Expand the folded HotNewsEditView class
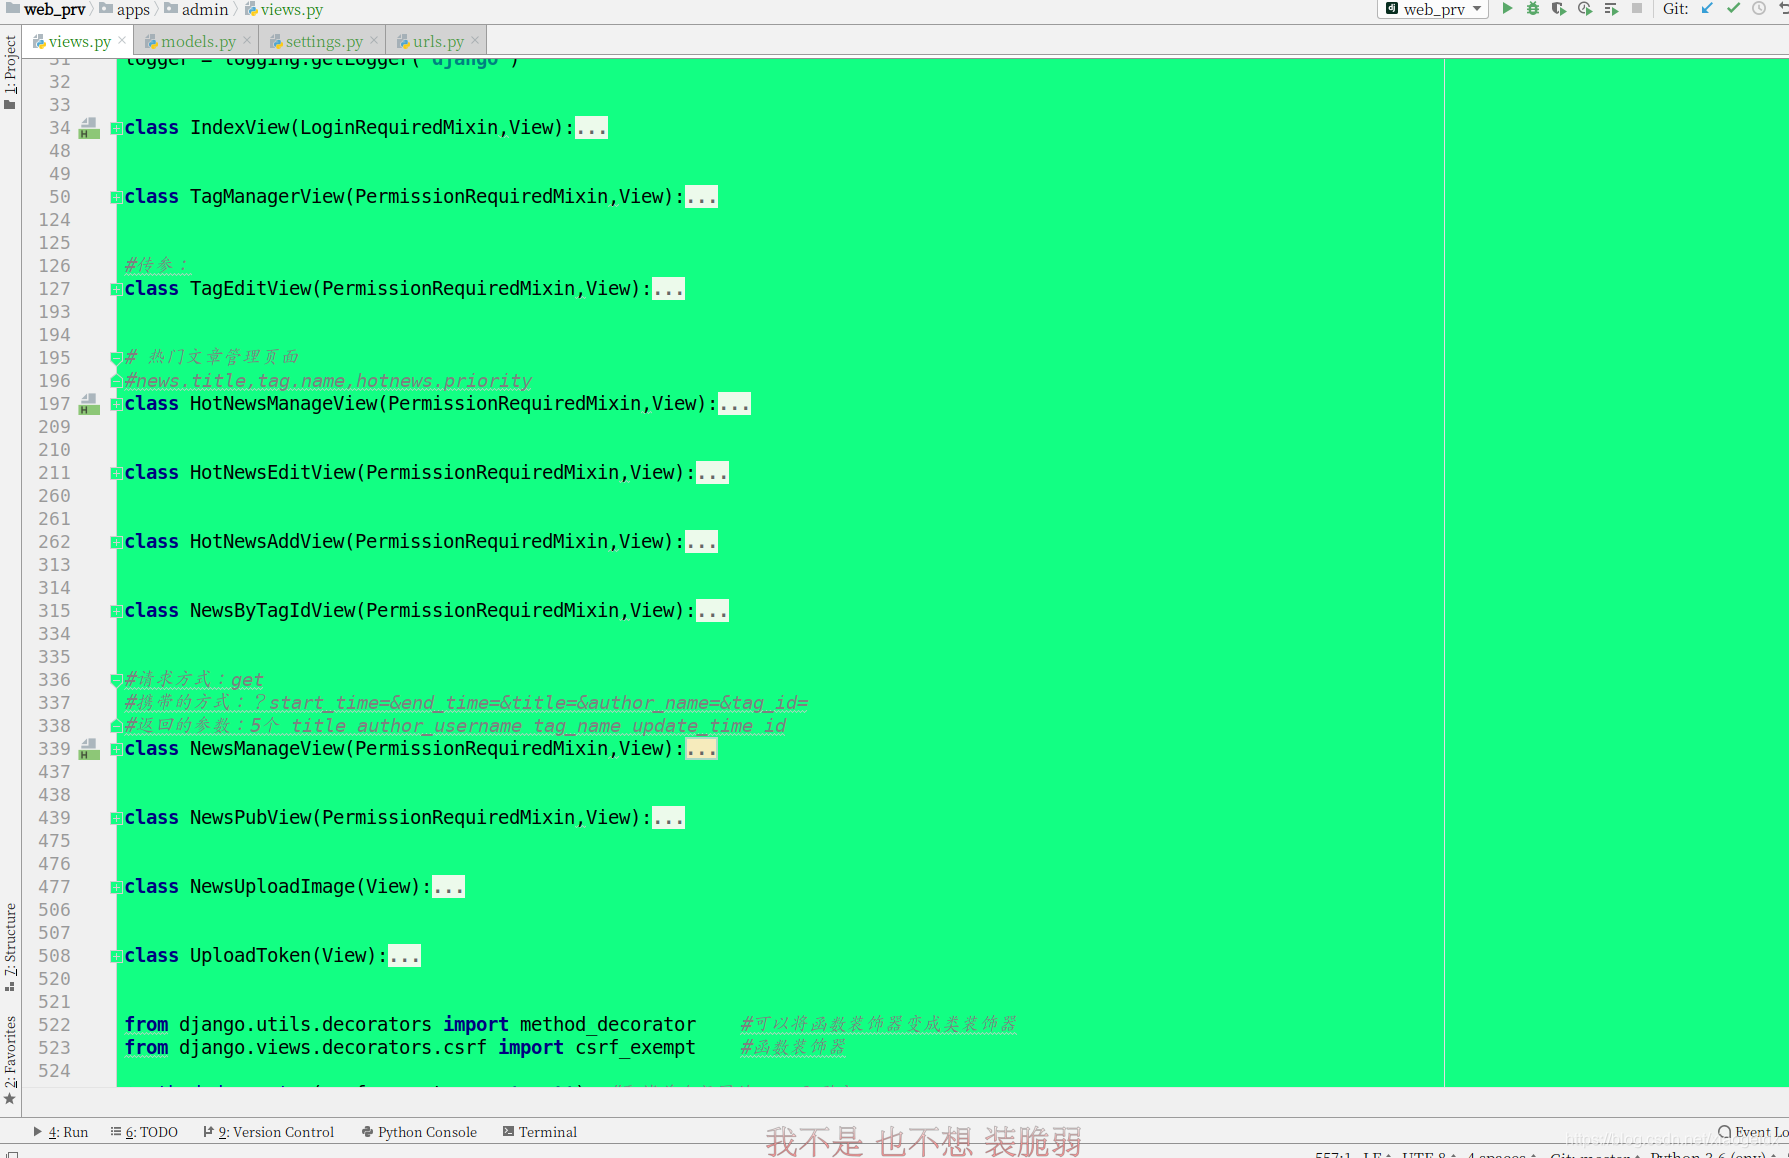The height and width of the screenshot is (1158, 1789). coord(116,473)
